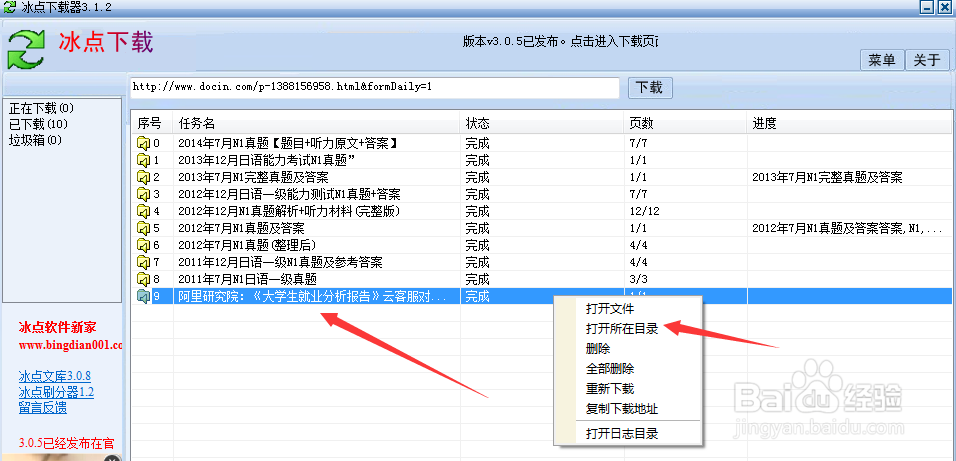This screenshot has height=461, width=956.
Task: Click the folder icon of row 6
Action: (143, 246)
